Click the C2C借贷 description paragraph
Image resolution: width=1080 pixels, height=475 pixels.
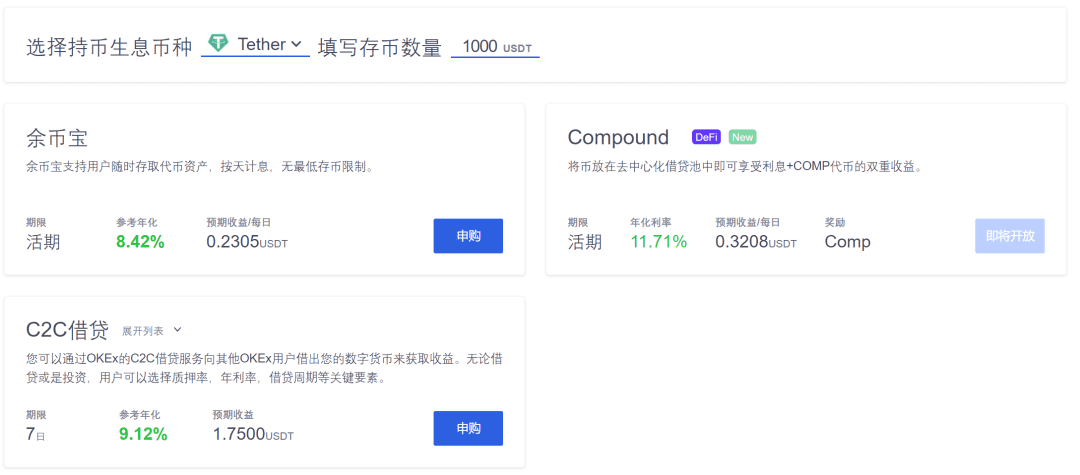coord(264,368)
